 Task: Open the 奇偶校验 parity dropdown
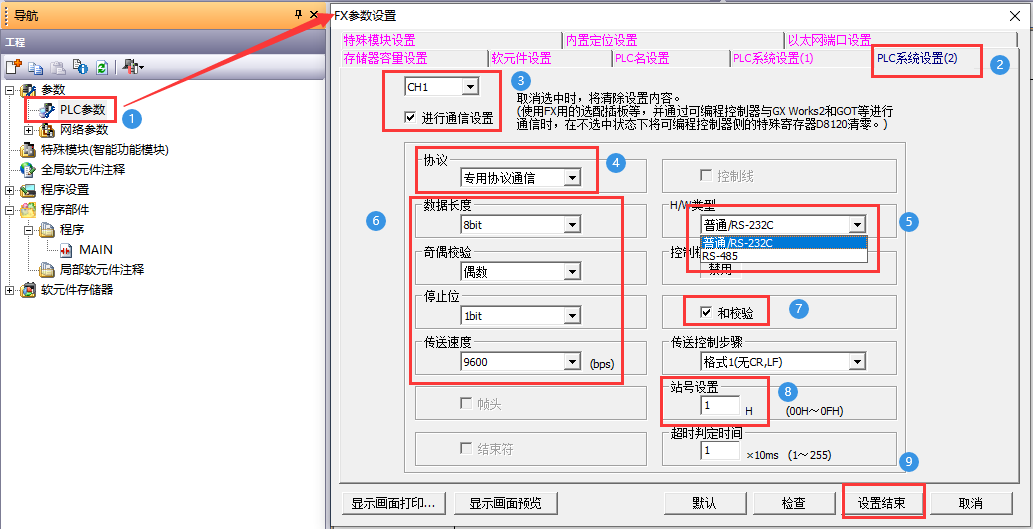tap(572, 271)
